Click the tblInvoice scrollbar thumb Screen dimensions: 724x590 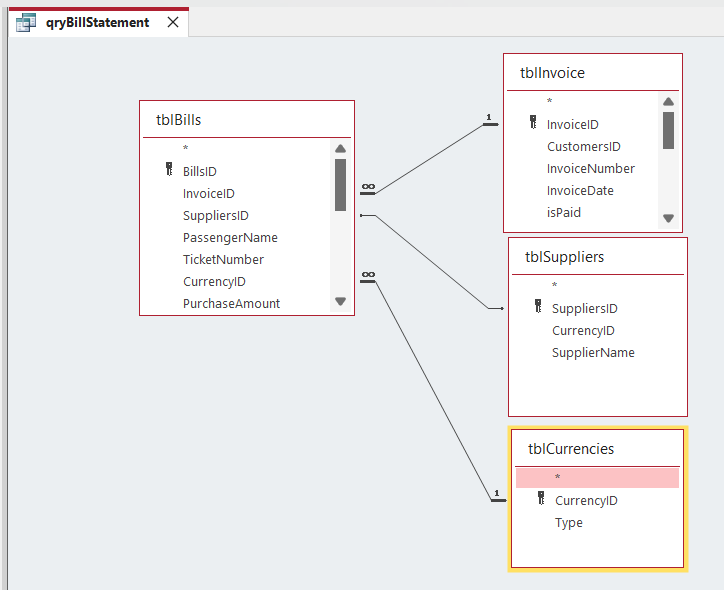pos(668,130)
